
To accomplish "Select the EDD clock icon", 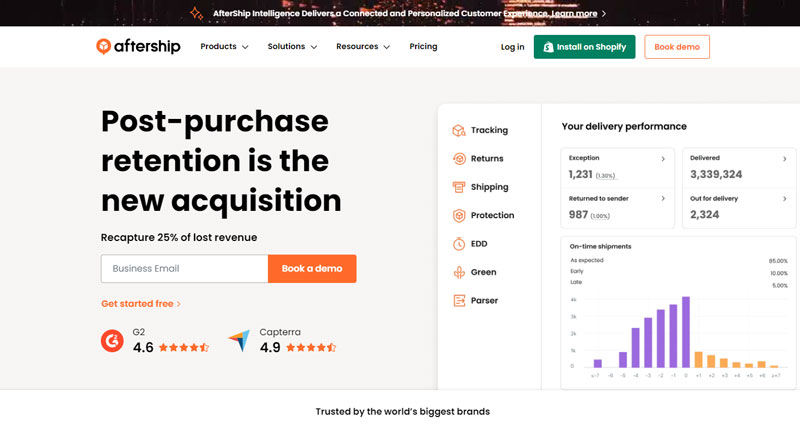I will [459, 244].
